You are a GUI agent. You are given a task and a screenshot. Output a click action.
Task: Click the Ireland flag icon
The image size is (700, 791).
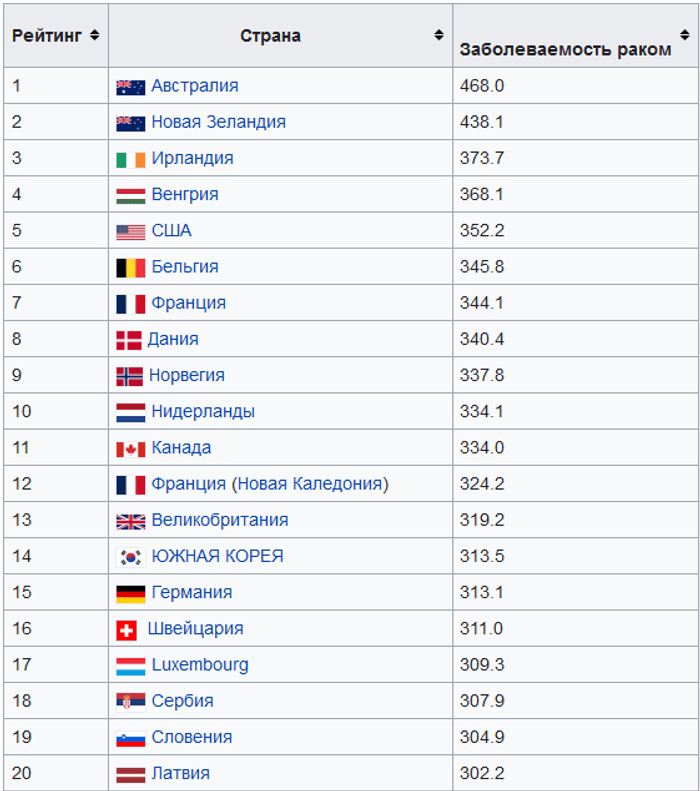pos(130,159)
